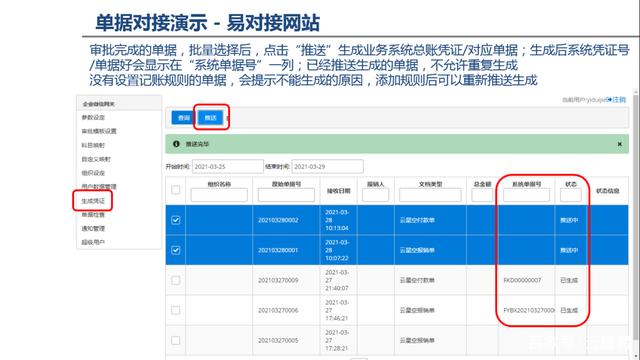Screen dimensions: 640x360
Task: Uncheck the row 202103280001 checkbox
Action: click(x=176, y=250)
